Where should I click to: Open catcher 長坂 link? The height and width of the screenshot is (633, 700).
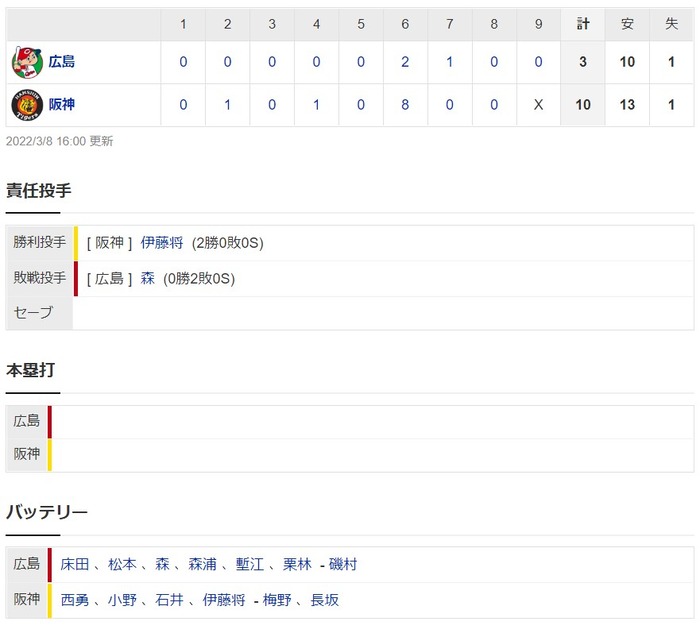click(x=324, y=600)
